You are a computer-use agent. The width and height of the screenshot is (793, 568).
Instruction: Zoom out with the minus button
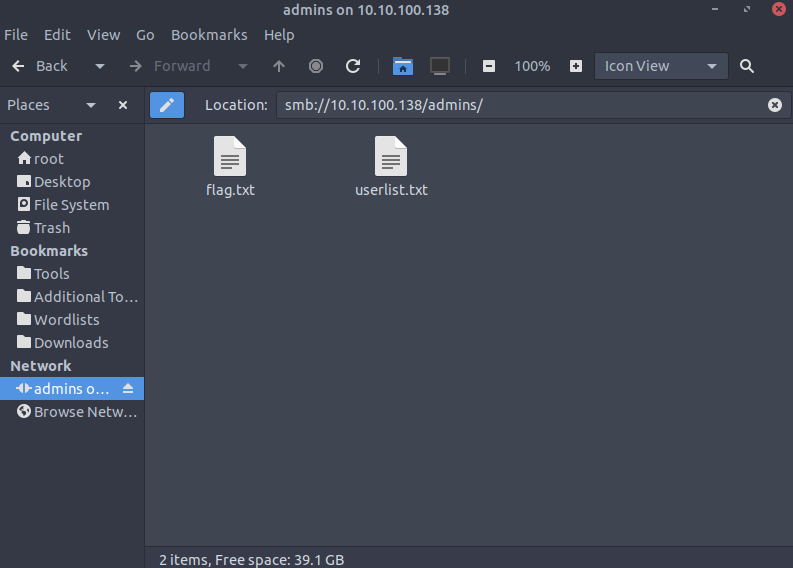[x=489, y=66]
